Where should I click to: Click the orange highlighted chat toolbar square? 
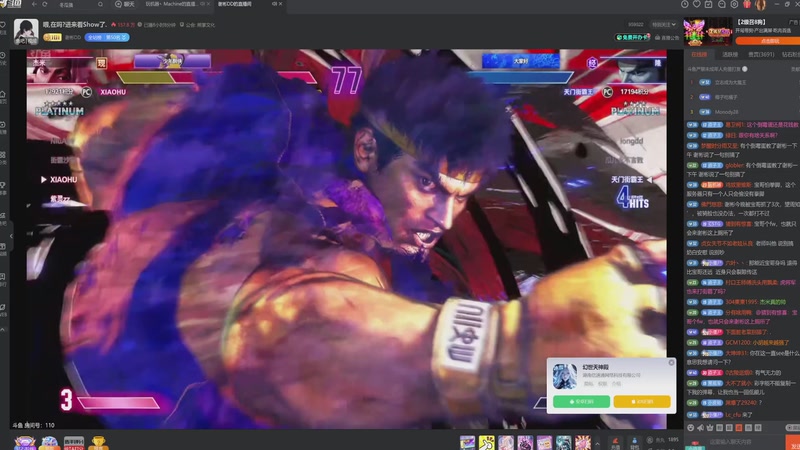739,428
